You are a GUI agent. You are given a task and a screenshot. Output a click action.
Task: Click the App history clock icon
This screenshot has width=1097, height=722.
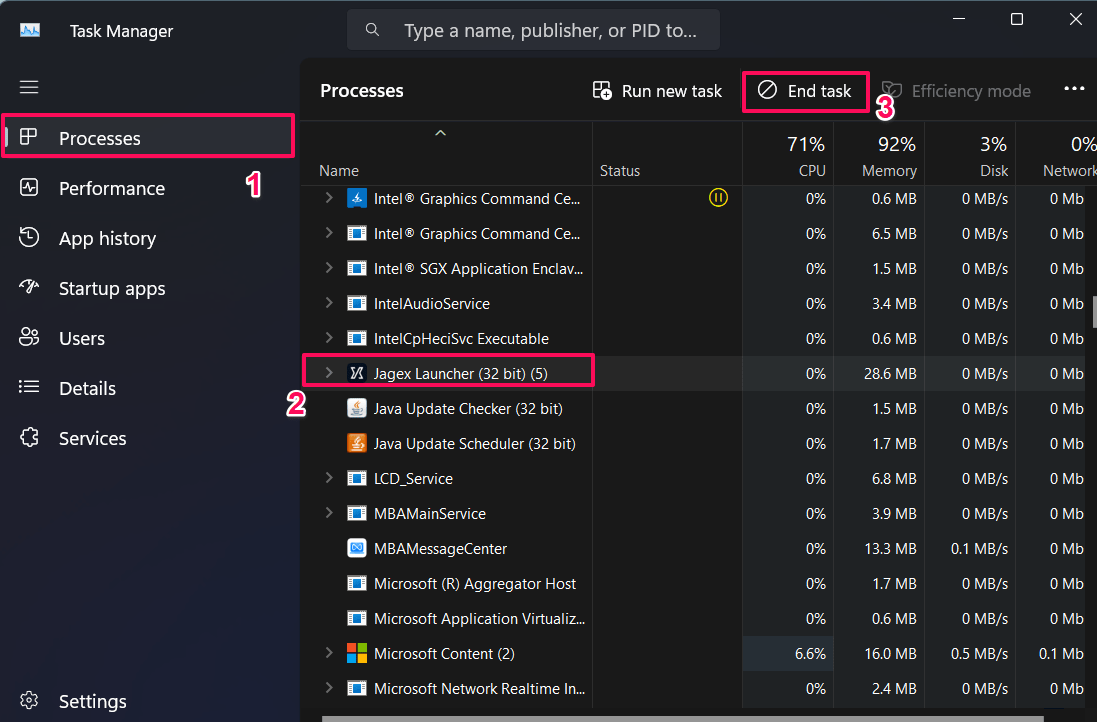click(29, 237)
